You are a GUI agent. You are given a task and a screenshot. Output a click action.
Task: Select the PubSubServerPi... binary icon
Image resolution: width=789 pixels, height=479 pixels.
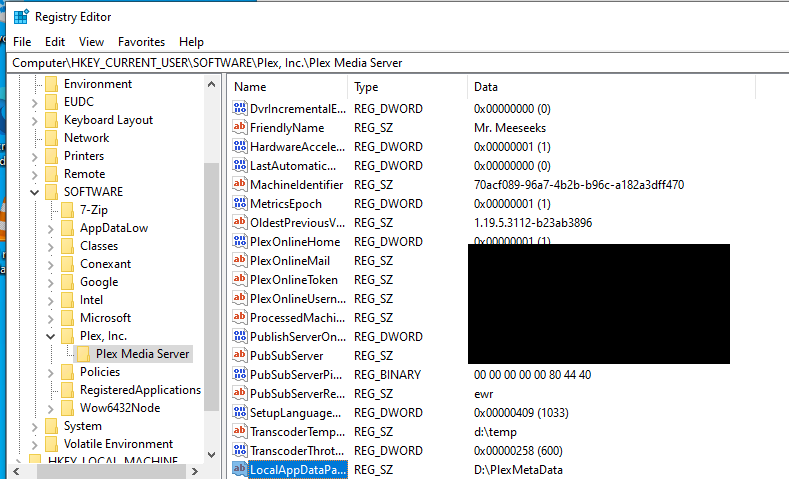click(x=240, y=374)
